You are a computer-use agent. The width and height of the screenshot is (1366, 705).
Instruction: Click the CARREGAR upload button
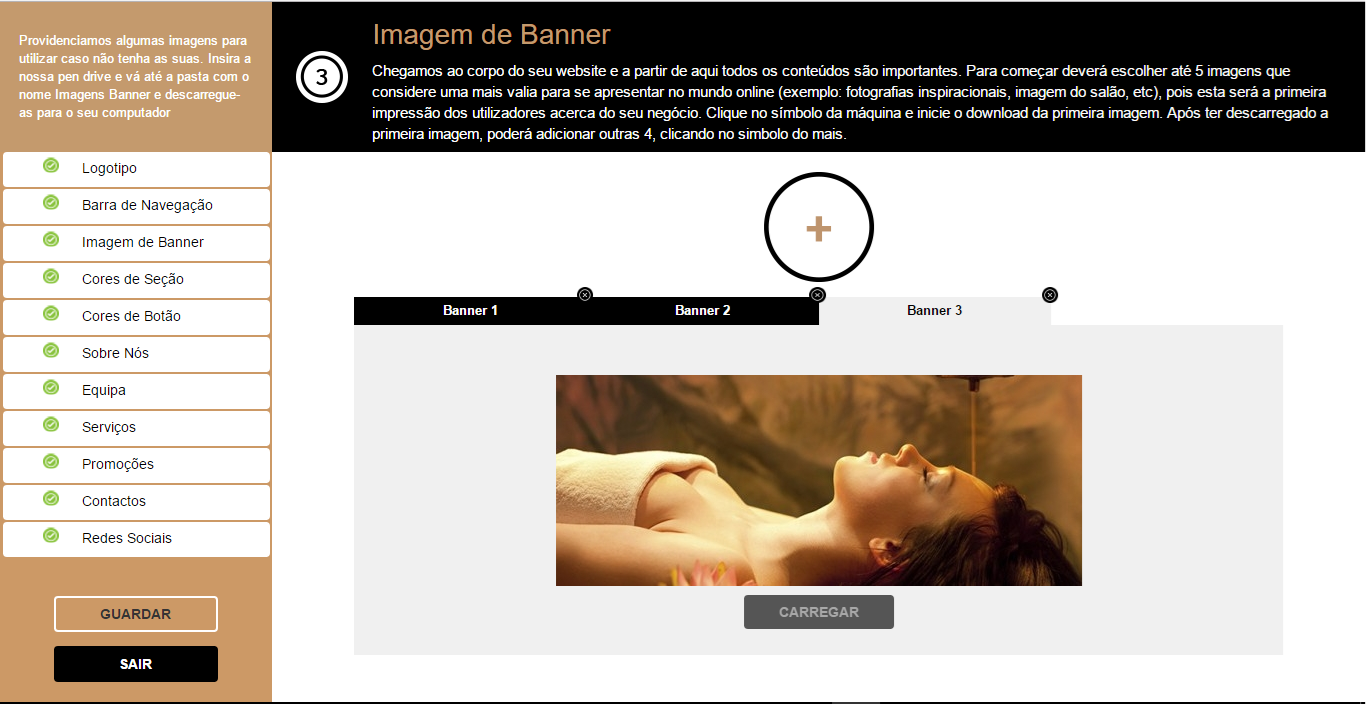pyautogui.click(x=819, y=612)
